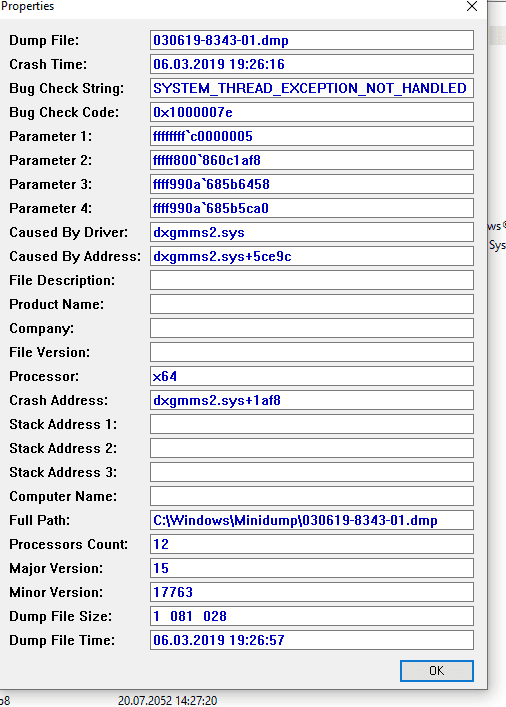This screenshot has height=707, width=506.
Task: Click the 'Dump File Time:' label
Action: (62, 640)
